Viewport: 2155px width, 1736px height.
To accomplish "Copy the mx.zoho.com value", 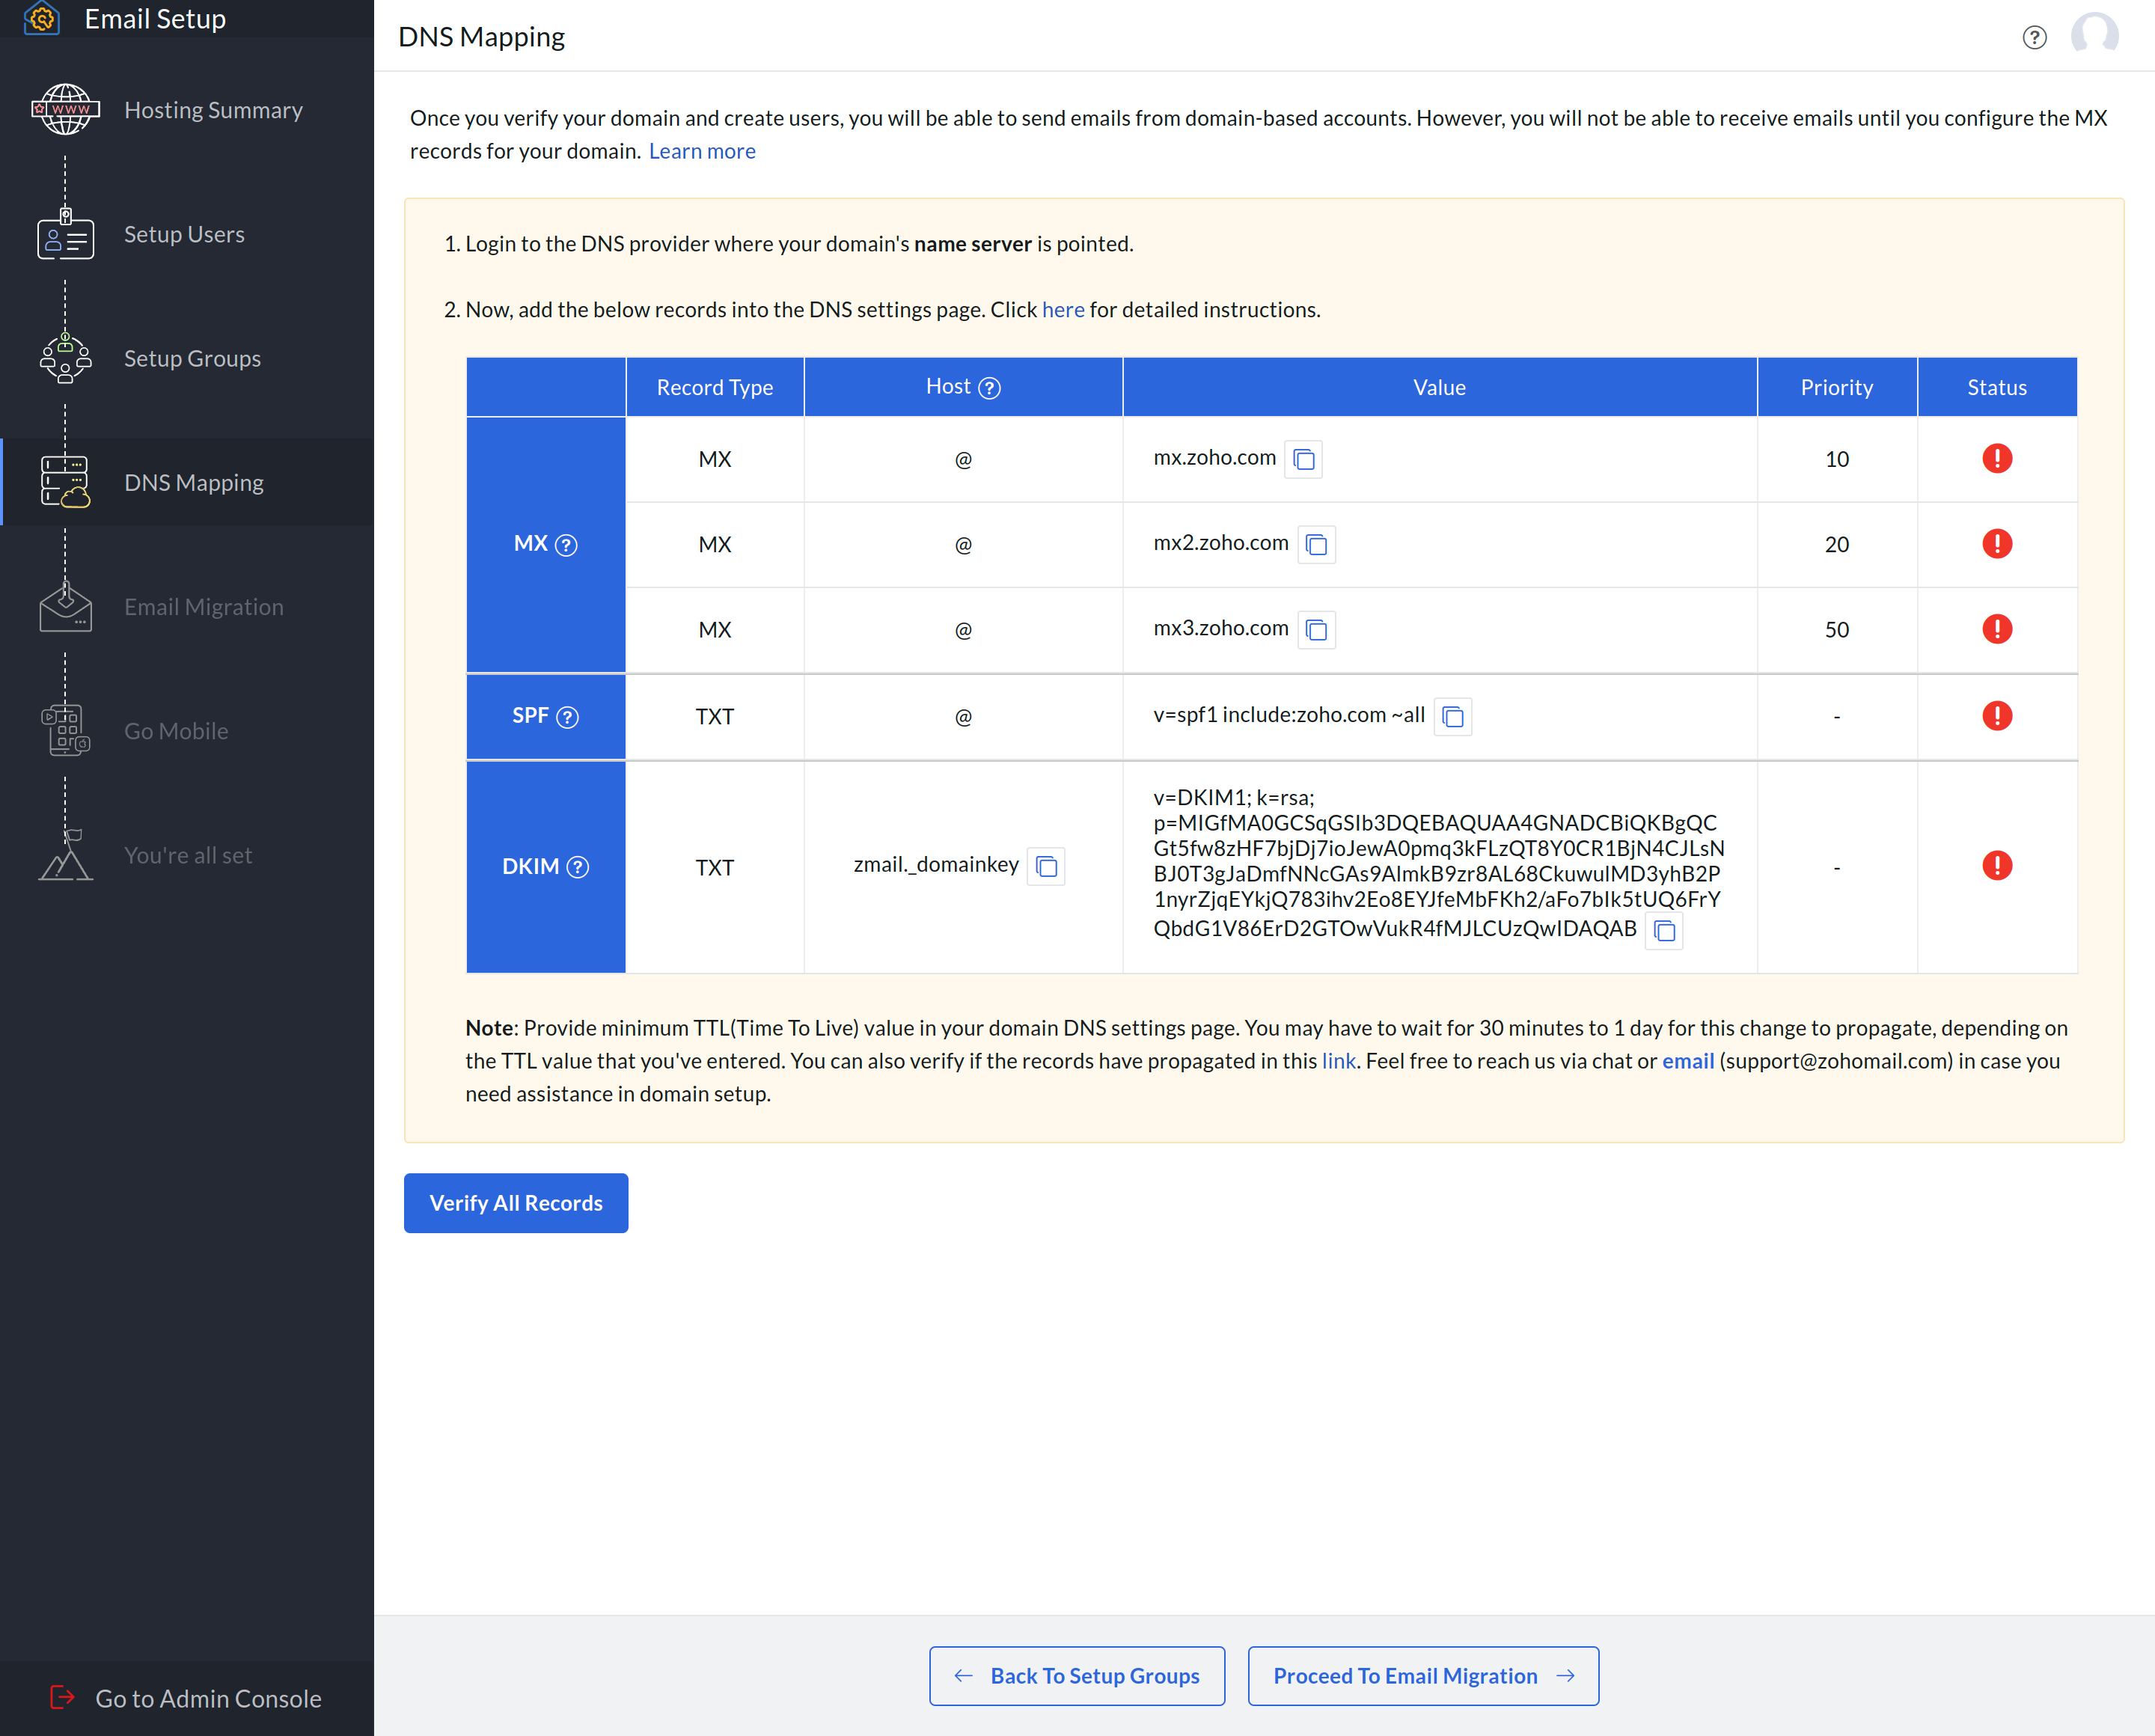I will (x=1303, y=459).
